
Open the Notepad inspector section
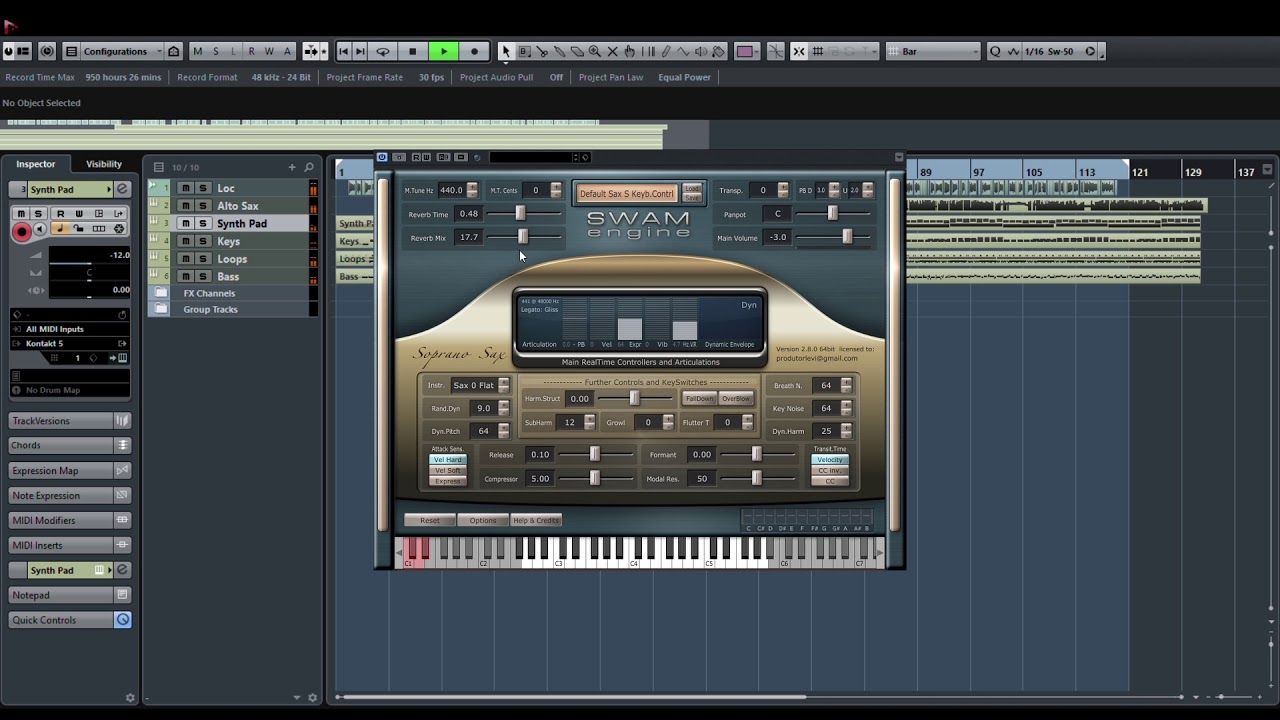[70, 595]
